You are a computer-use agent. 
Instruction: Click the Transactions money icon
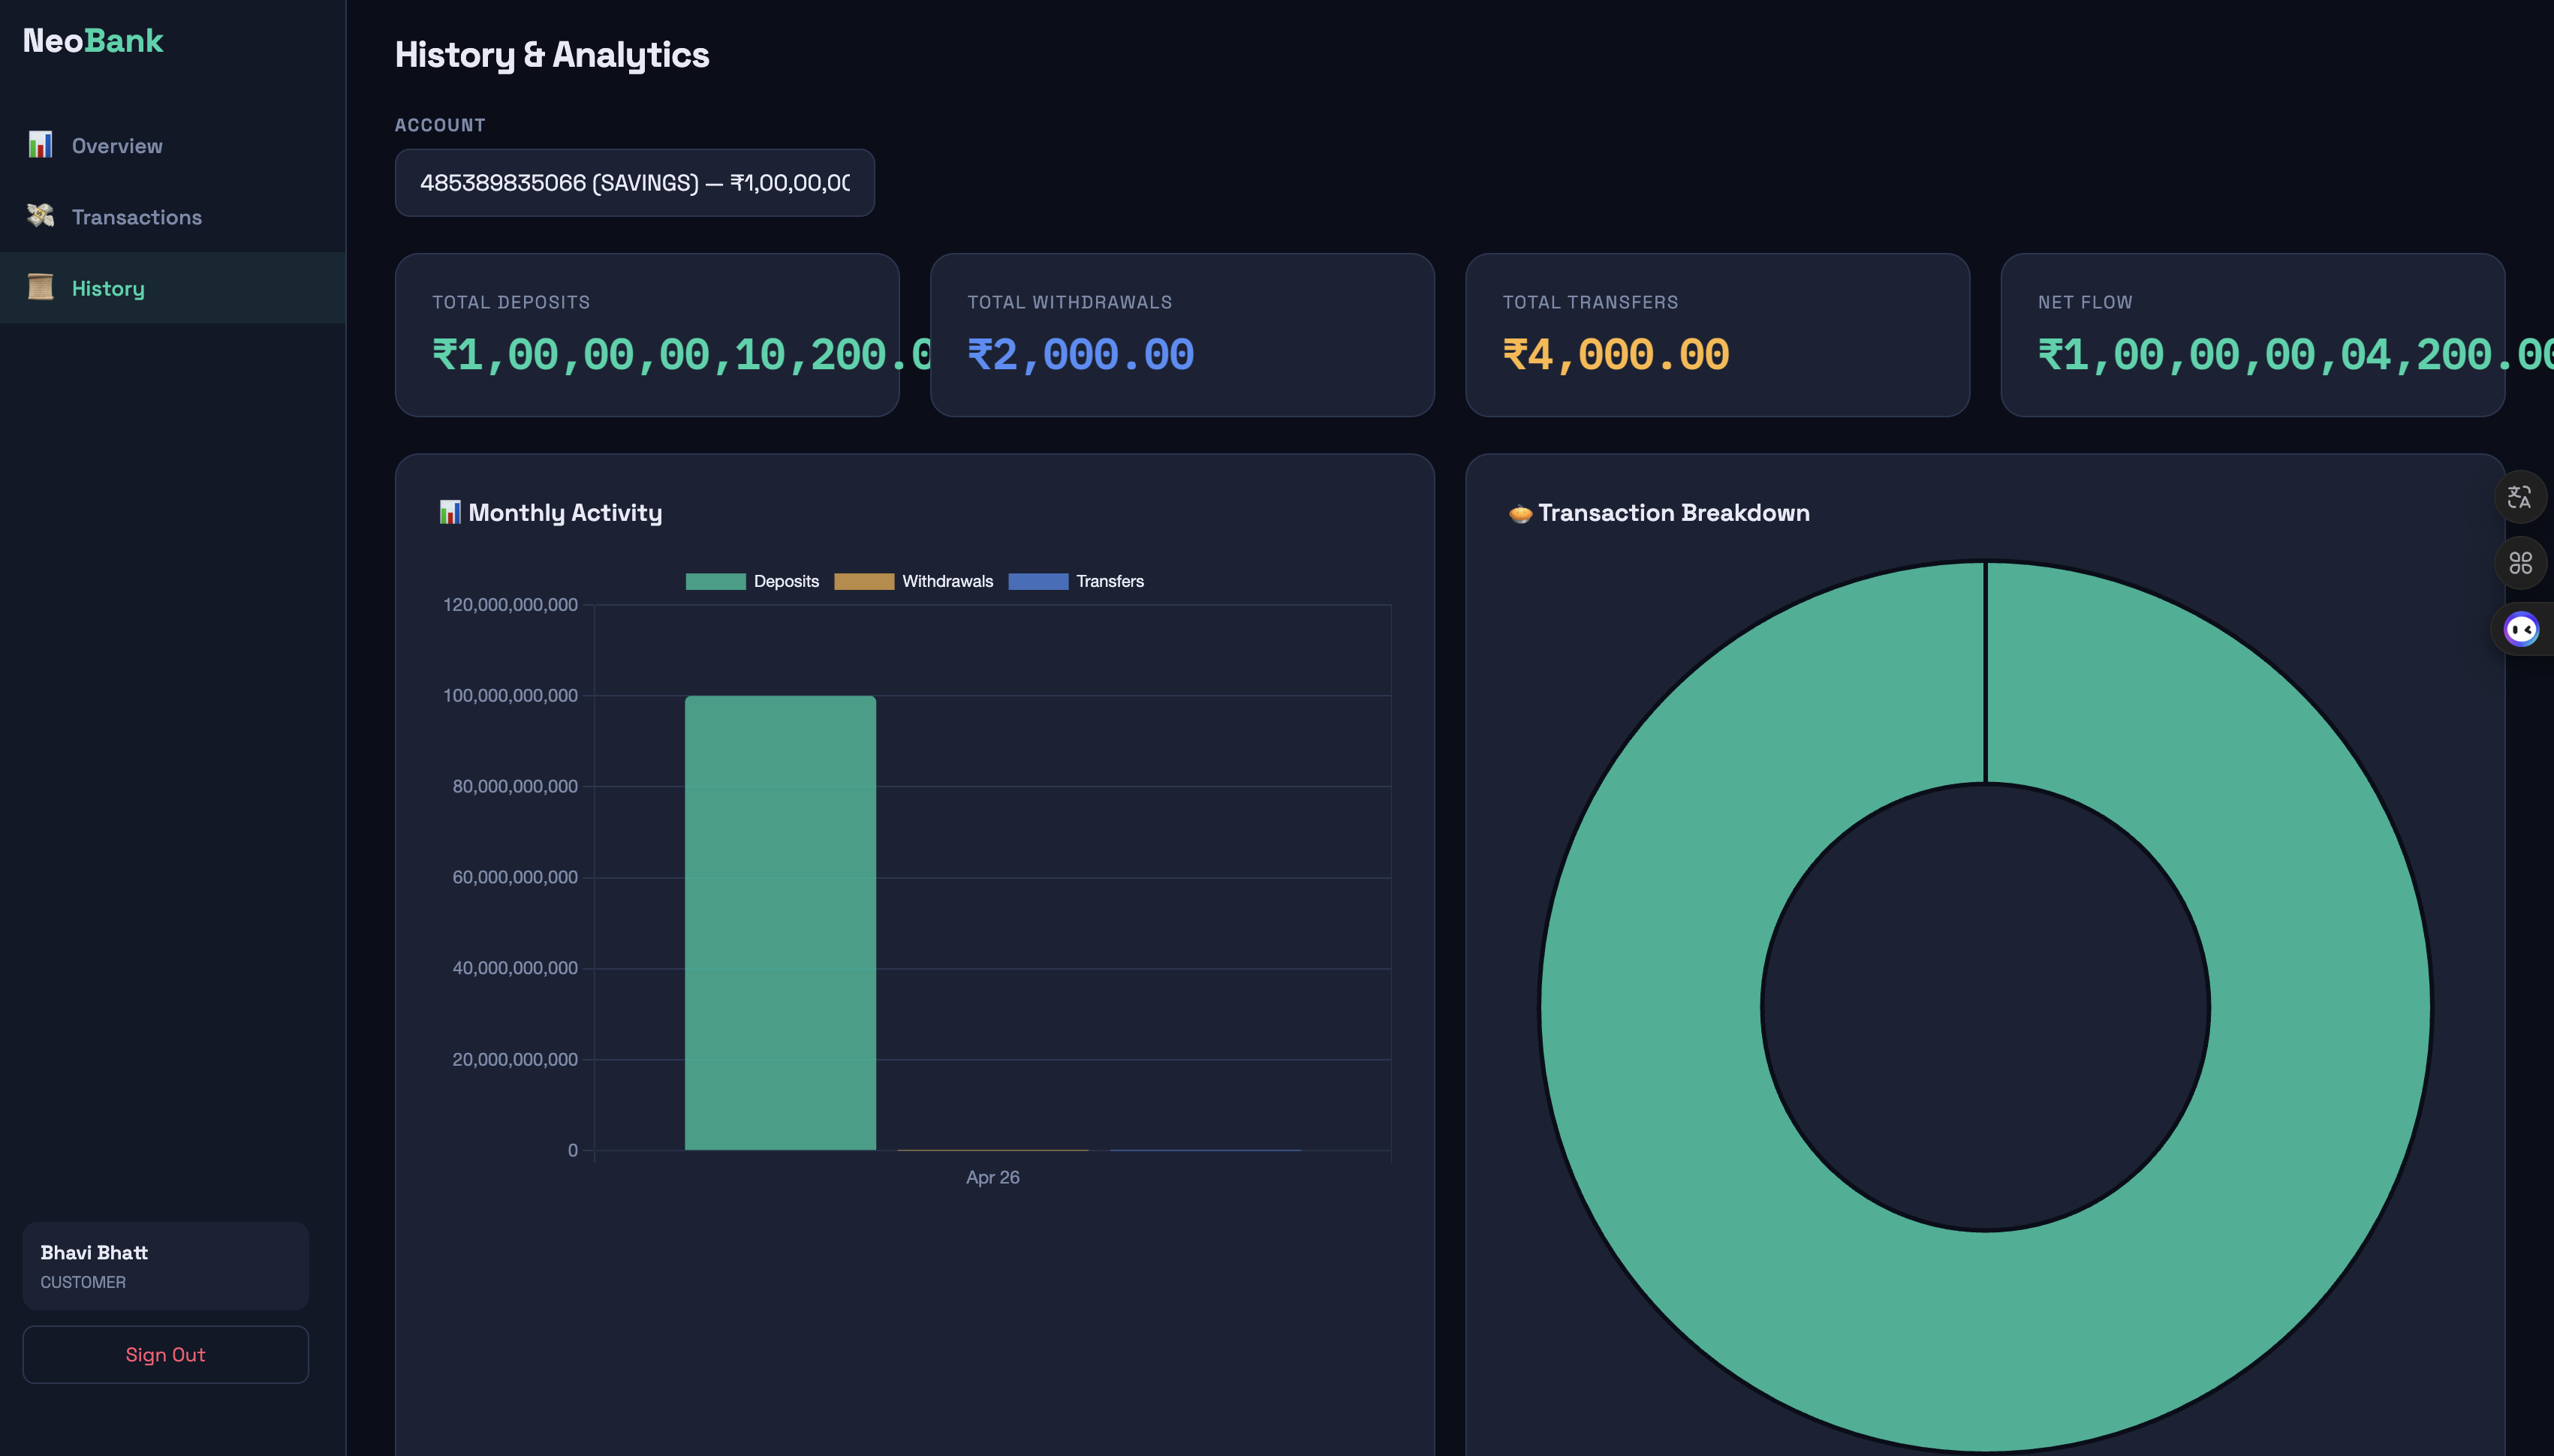click(x=40, y=216)
